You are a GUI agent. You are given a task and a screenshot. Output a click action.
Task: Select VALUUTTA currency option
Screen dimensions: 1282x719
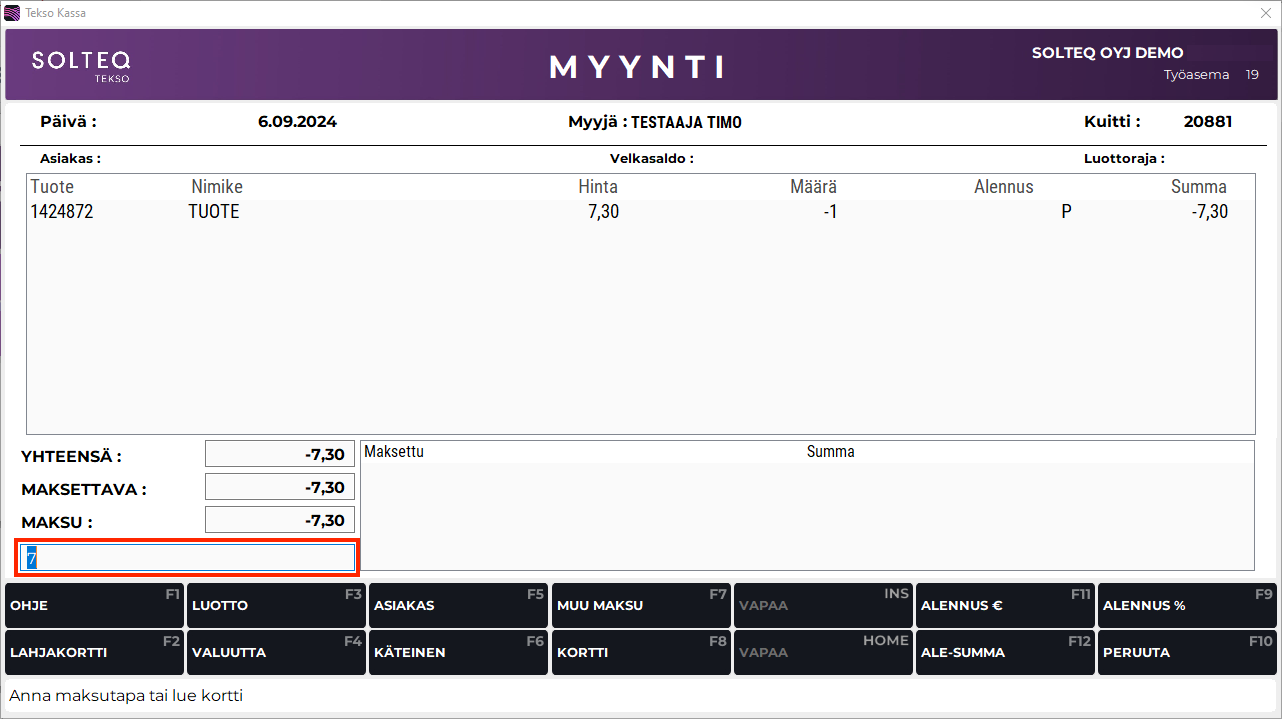[276, 652]
